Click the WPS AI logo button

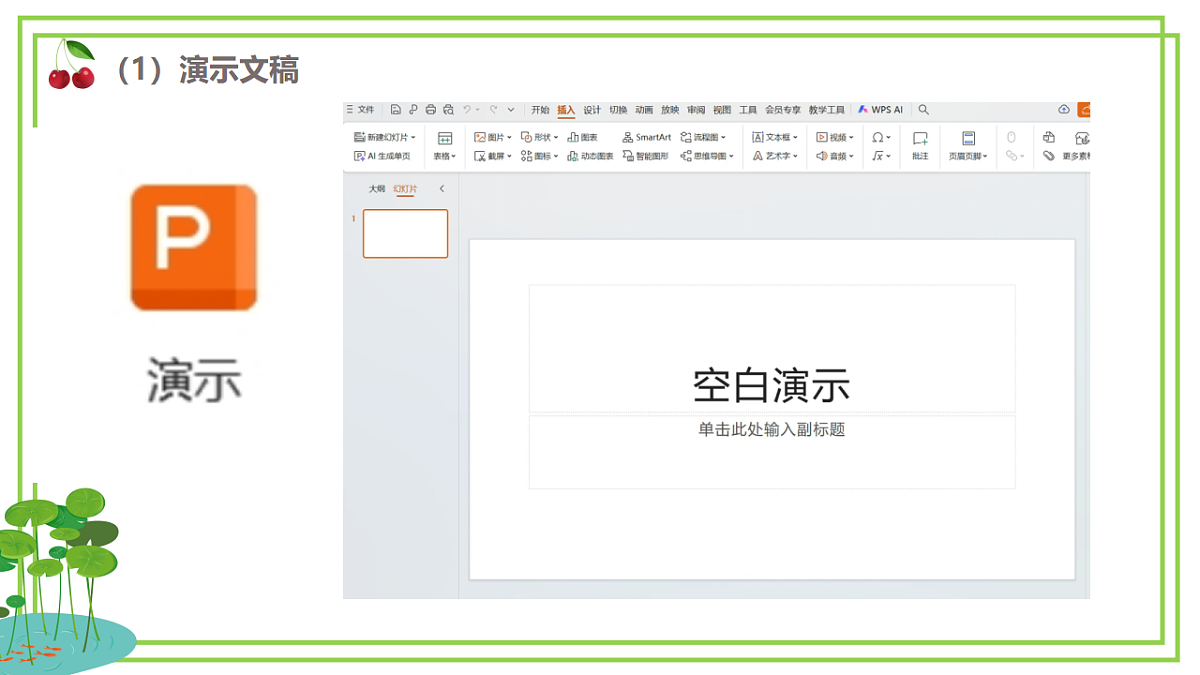pyautogui.click(x=880, y=110)
